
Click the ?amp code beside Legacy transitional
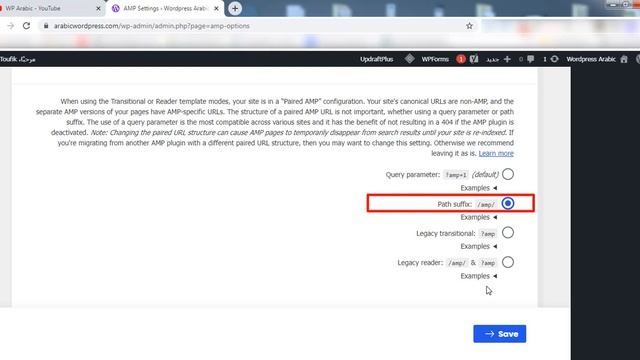tap(488, 233)
